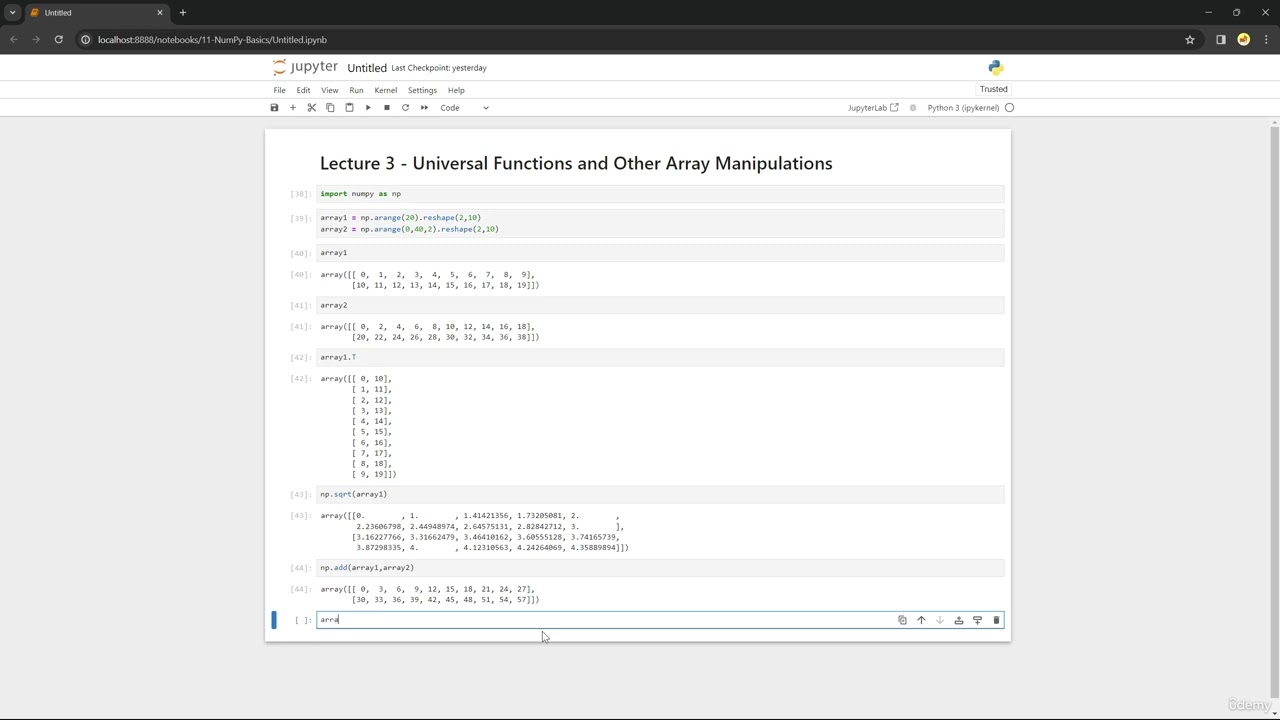Screen dimensions: 1280x720
Task: Open notebook in JupyterLab
Action: click(x=873, y=107)
